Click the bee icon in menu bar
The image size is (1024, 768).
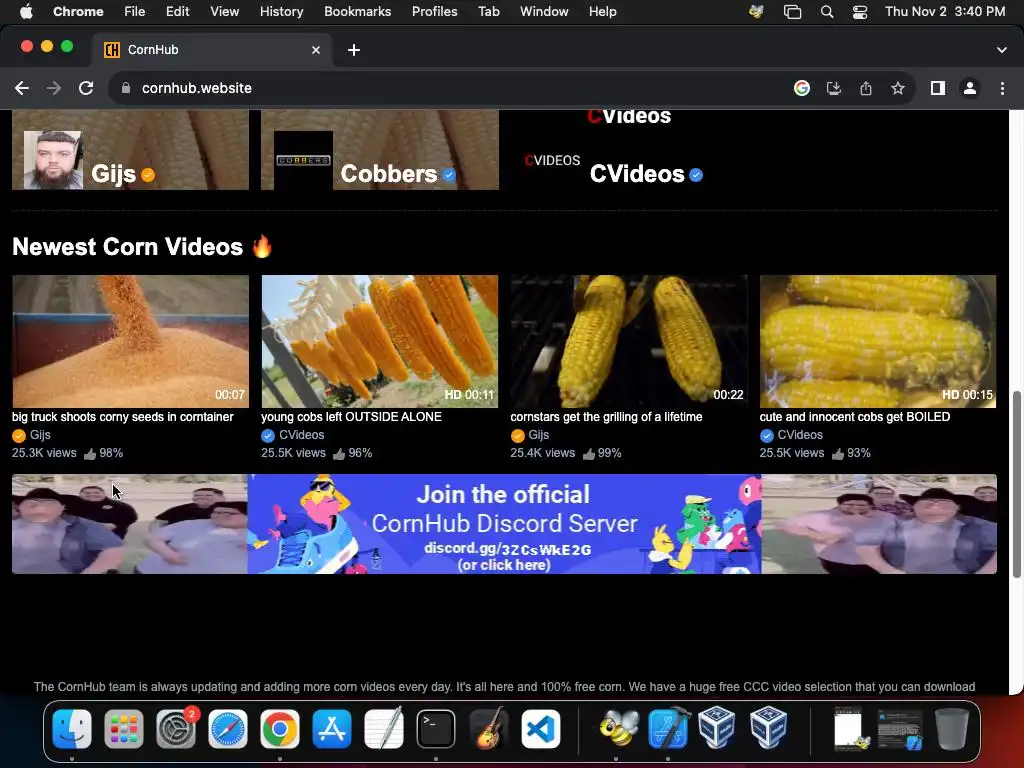point(756,12)
